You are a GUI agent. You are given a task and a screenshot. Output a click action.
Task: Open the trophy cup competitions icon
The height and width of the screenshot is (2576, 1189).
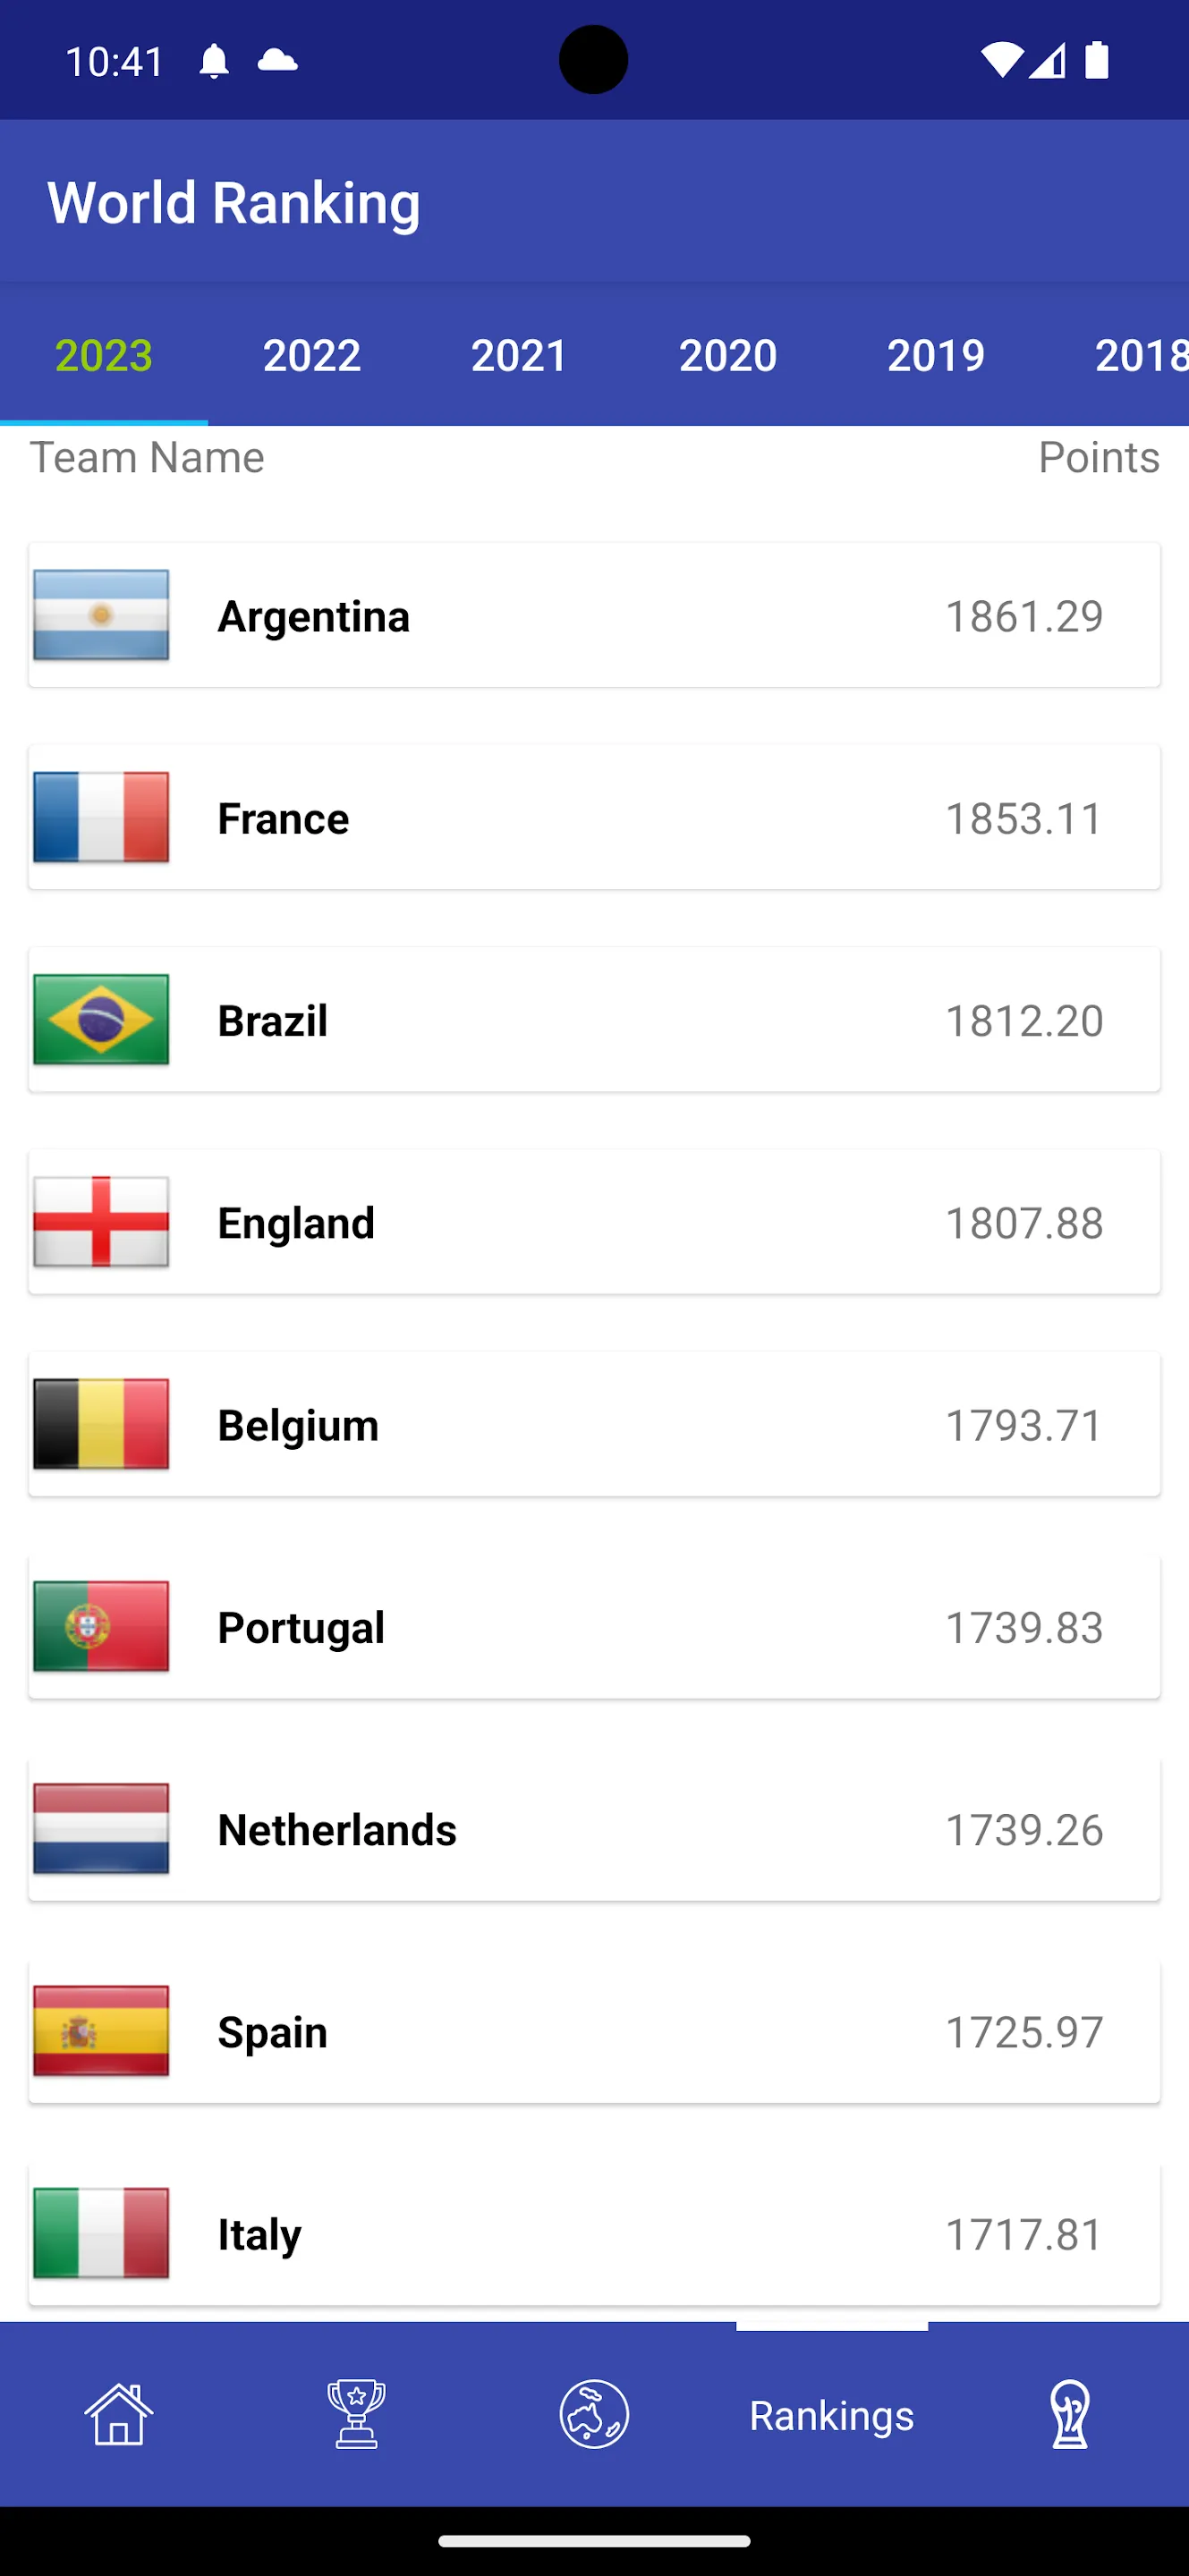(x=356, y=2414)
